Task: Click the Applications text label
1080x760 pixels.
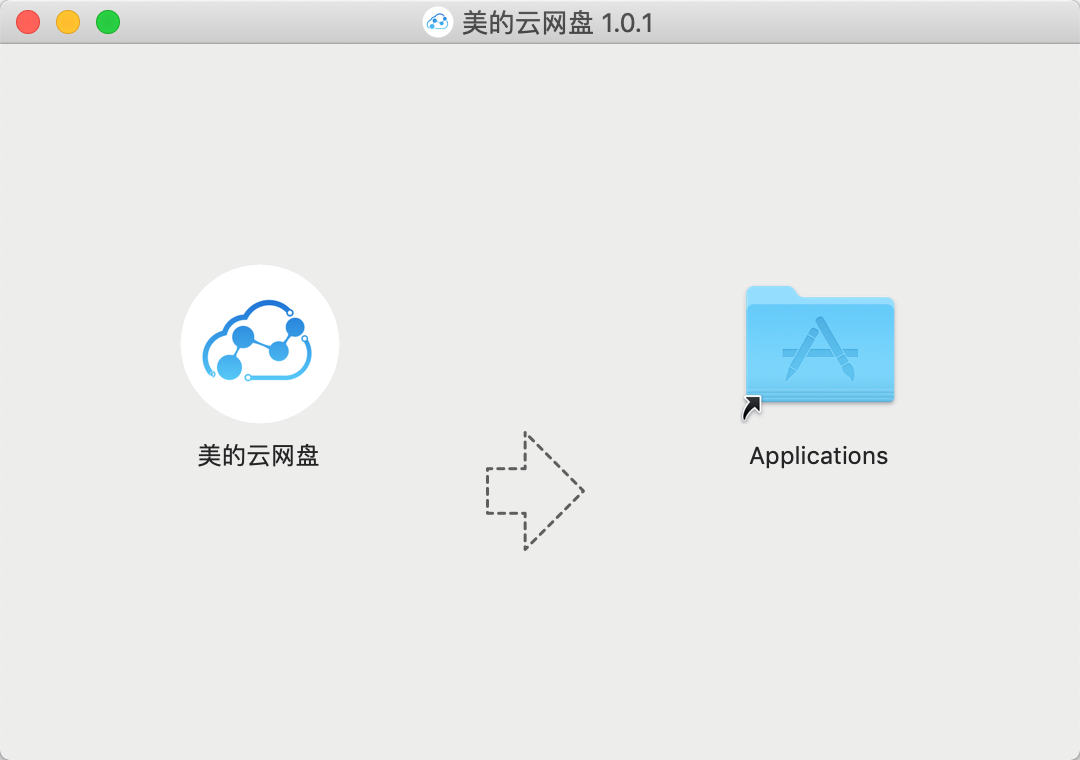Action: 818,456
